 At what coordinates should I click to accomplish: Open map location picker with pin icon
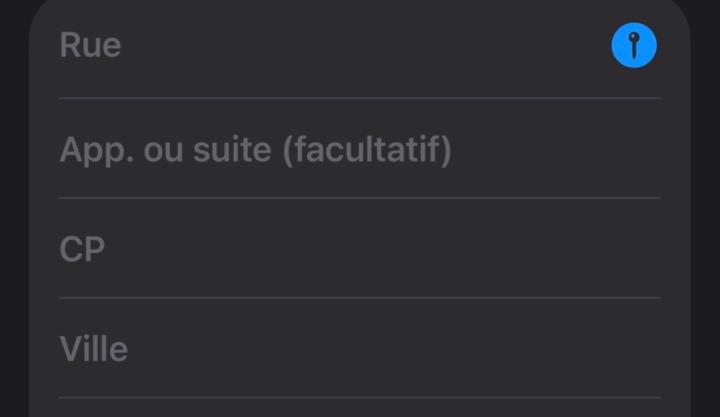(634, 46)
